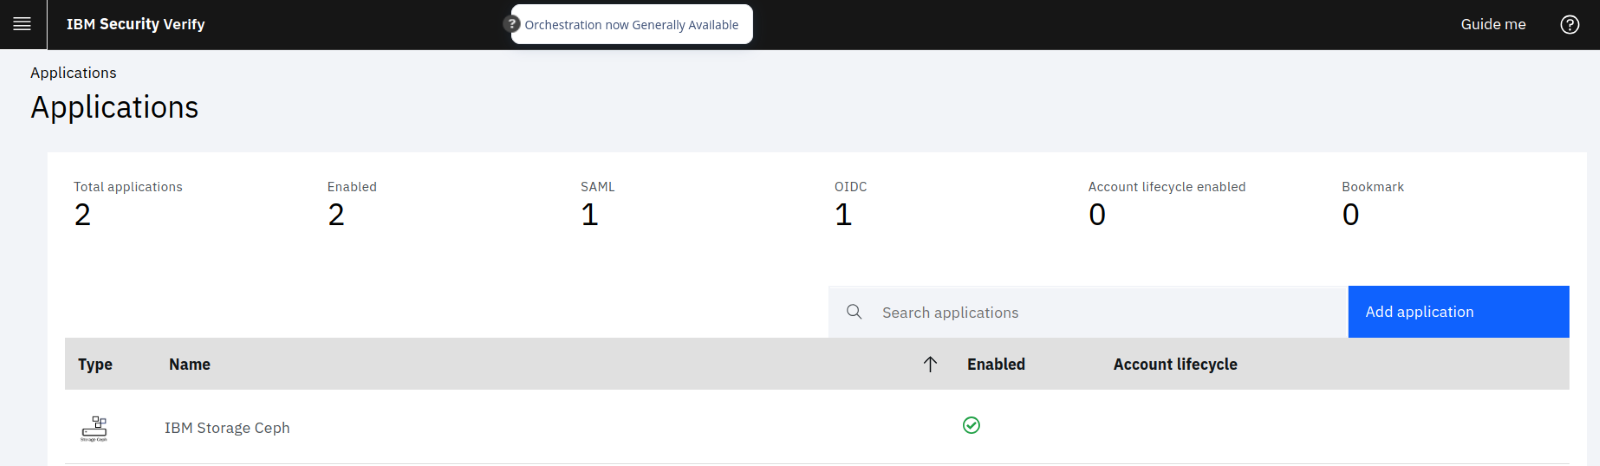The width and height of the screenshot is (1600, 466).
Task: Click the Enabled summary count
Action: tap(336, 215)
